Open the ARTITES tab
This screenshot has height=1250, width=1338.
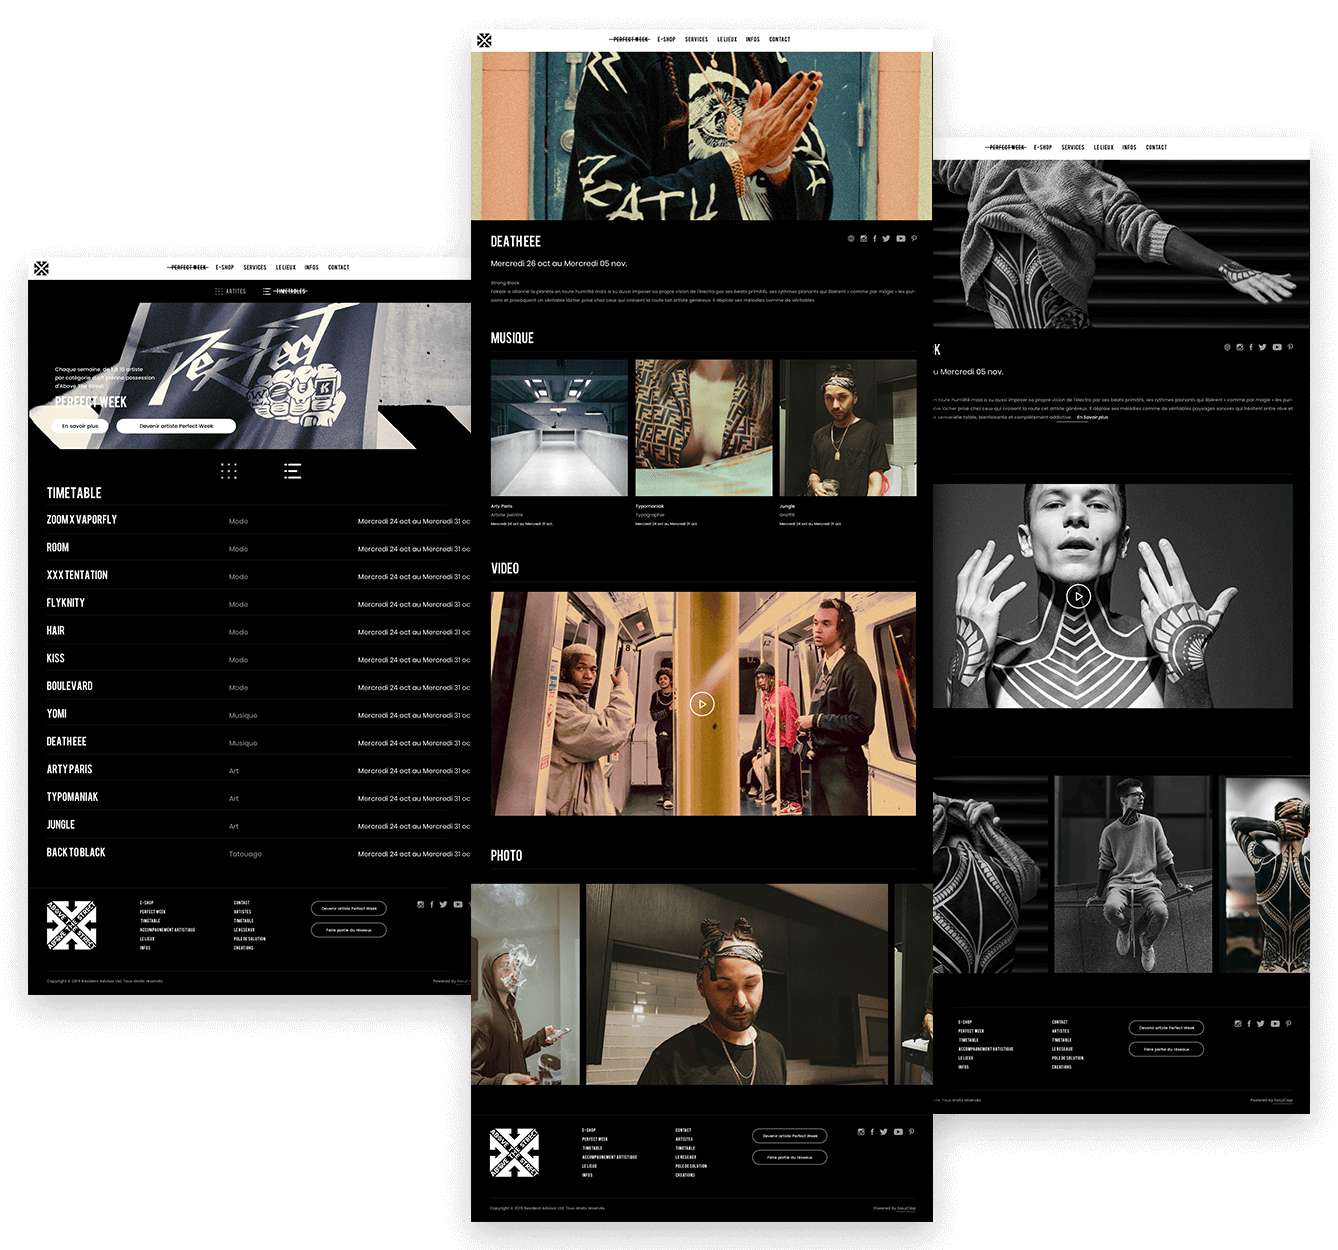[236, 291]
